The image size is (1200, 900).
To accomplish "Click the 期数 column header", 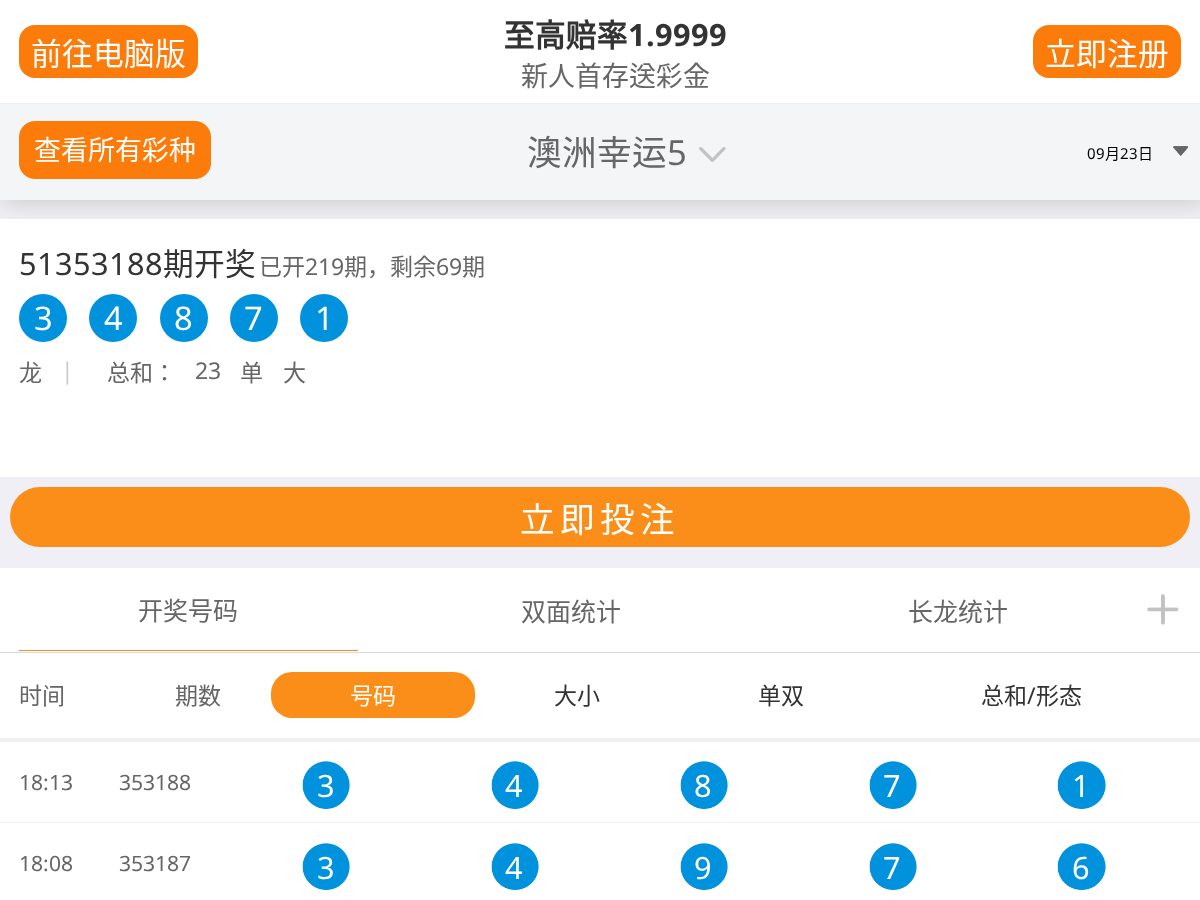I will pos(198,696).
